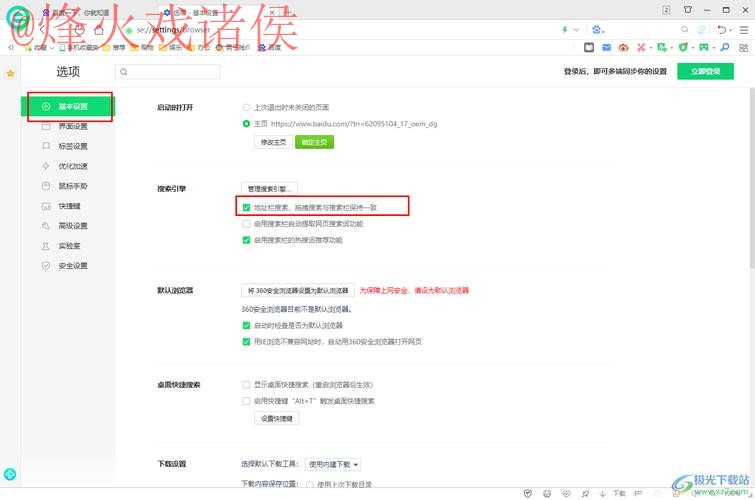The width and height of the screenshot is (755, 500).
Task: Open the 快捷键 settings section
Action: click(x=68, y=206)
